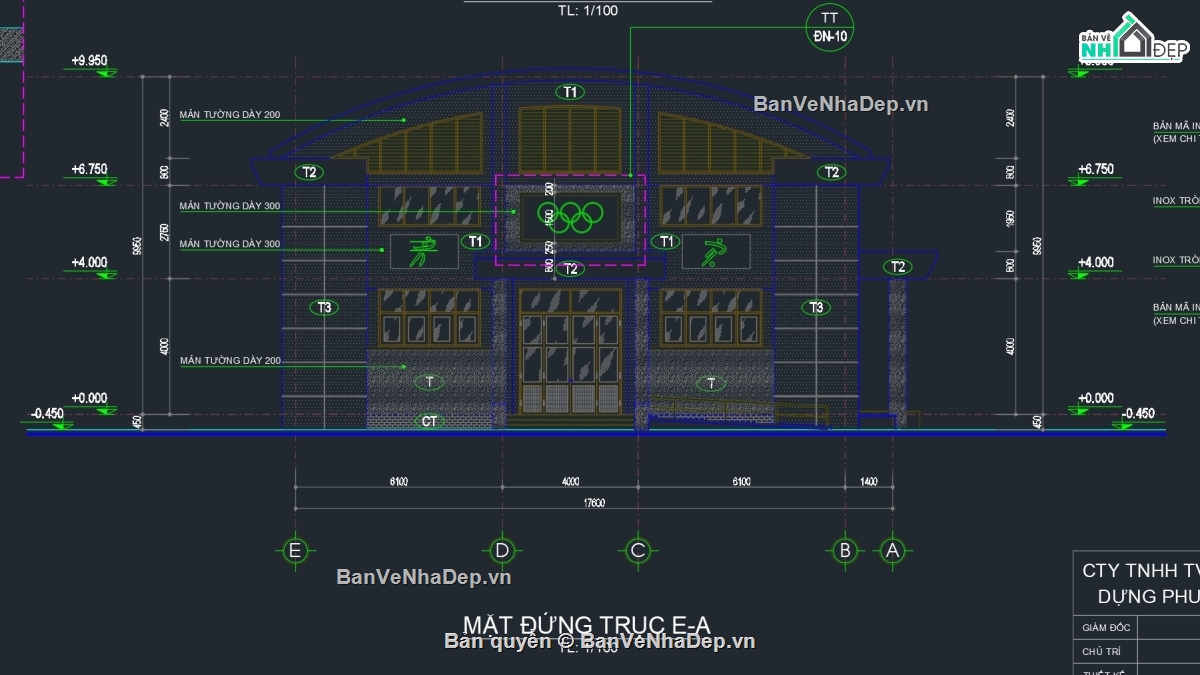1200x675 pixels.
Task: Click the 17600 overall dimension text
Action: click(x=594, y=504)
